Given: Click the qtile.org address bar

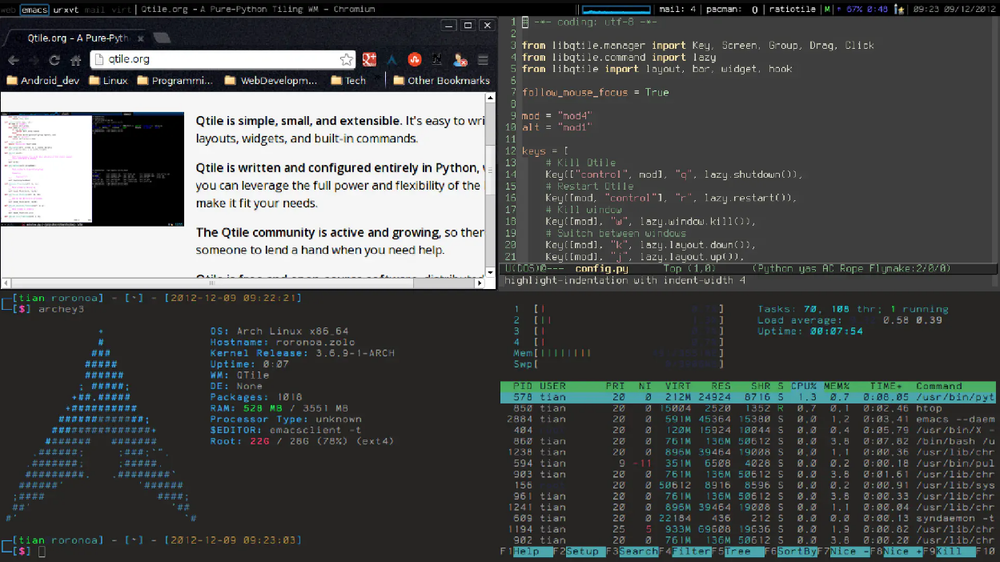Looking at the screenshot, I should [x=222, y=59].
